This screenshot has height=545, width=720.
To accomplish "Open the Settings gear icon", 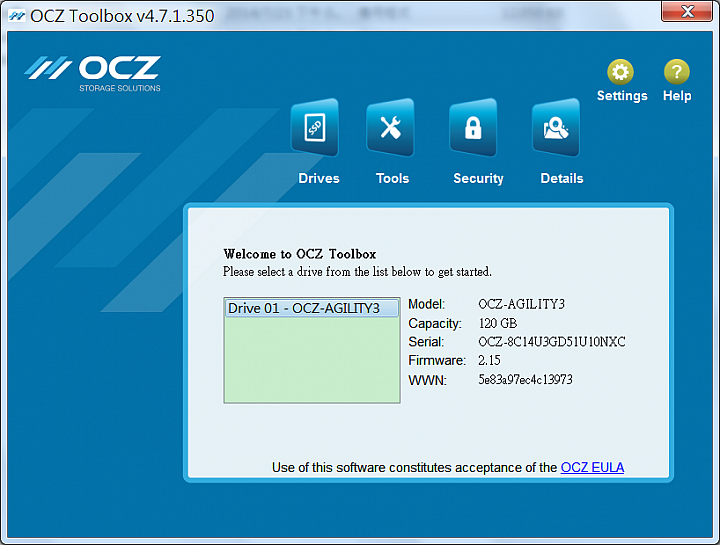I will [x=620, y=72].
